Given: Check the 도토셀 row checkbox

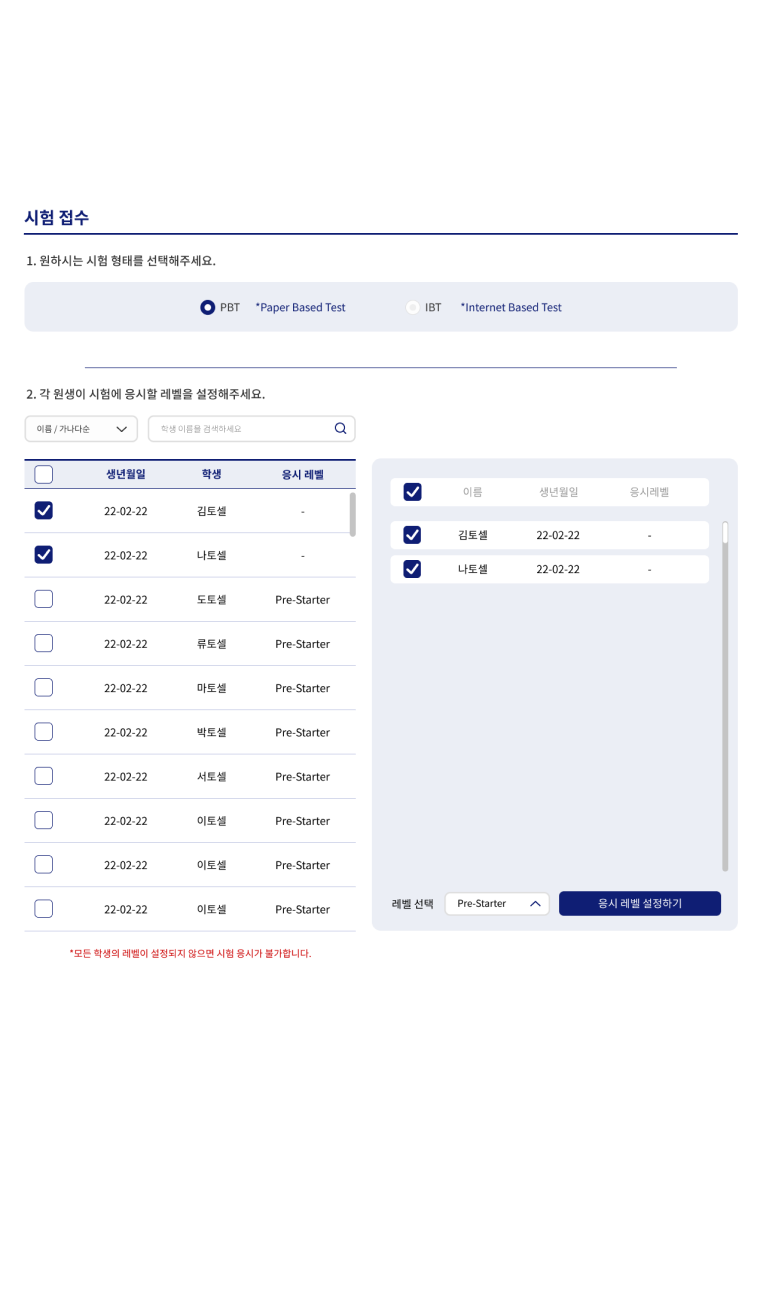Looking at the screenshot, I should (43, 599).
